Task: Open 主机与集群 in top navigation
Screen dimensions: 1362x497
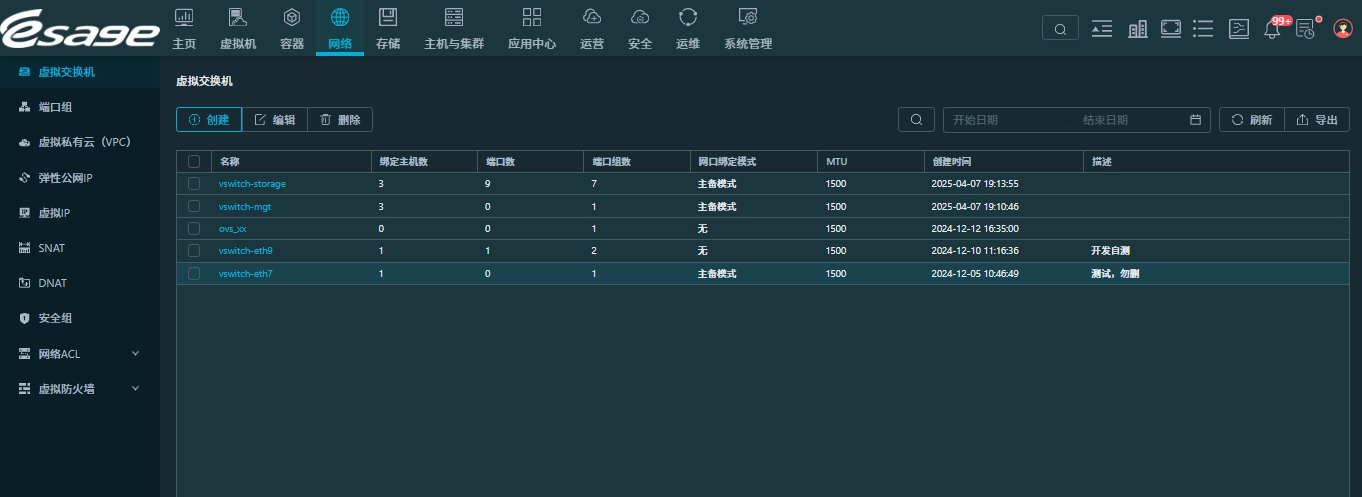Action: 454,28
